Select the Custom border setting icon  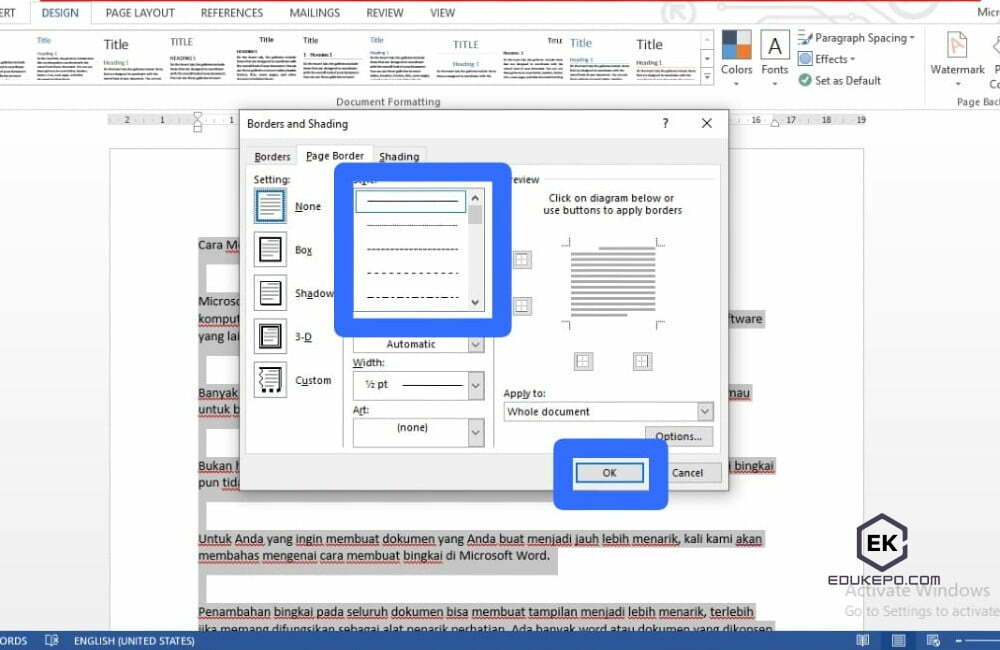[x=270, y=380]
